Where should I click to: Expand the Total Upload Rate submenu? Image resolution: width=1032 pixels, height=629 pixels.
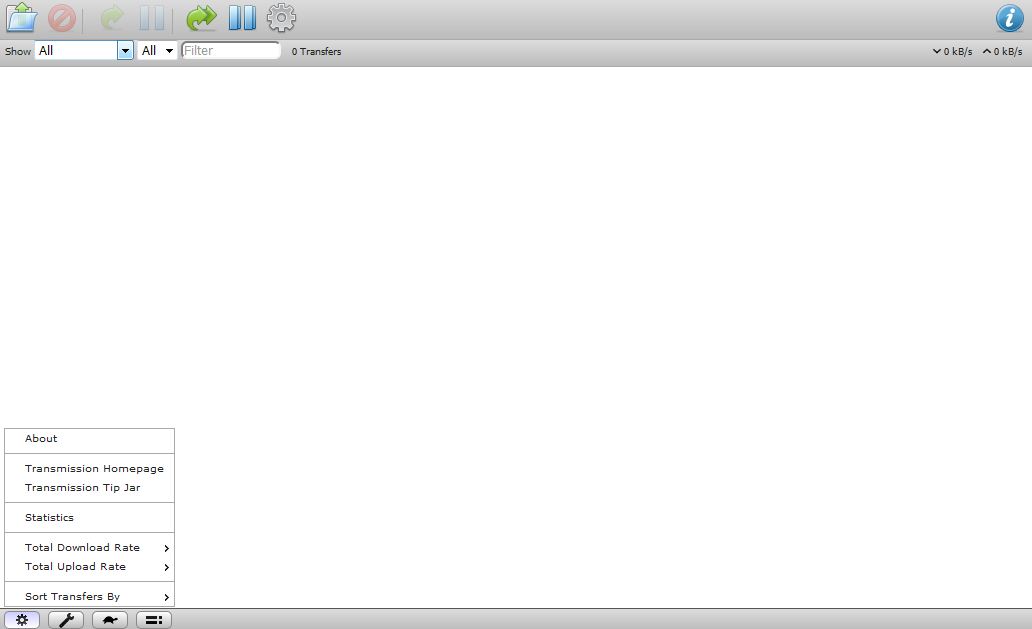(x=90, y=566)
